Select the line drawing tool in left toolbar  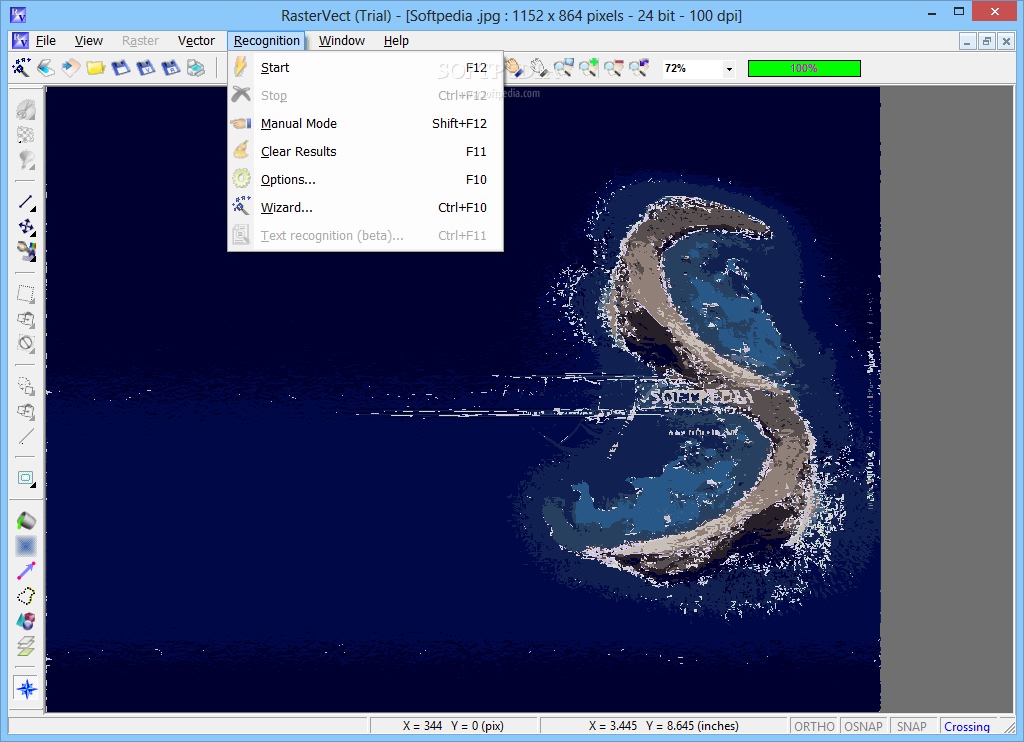coord(26,202)
